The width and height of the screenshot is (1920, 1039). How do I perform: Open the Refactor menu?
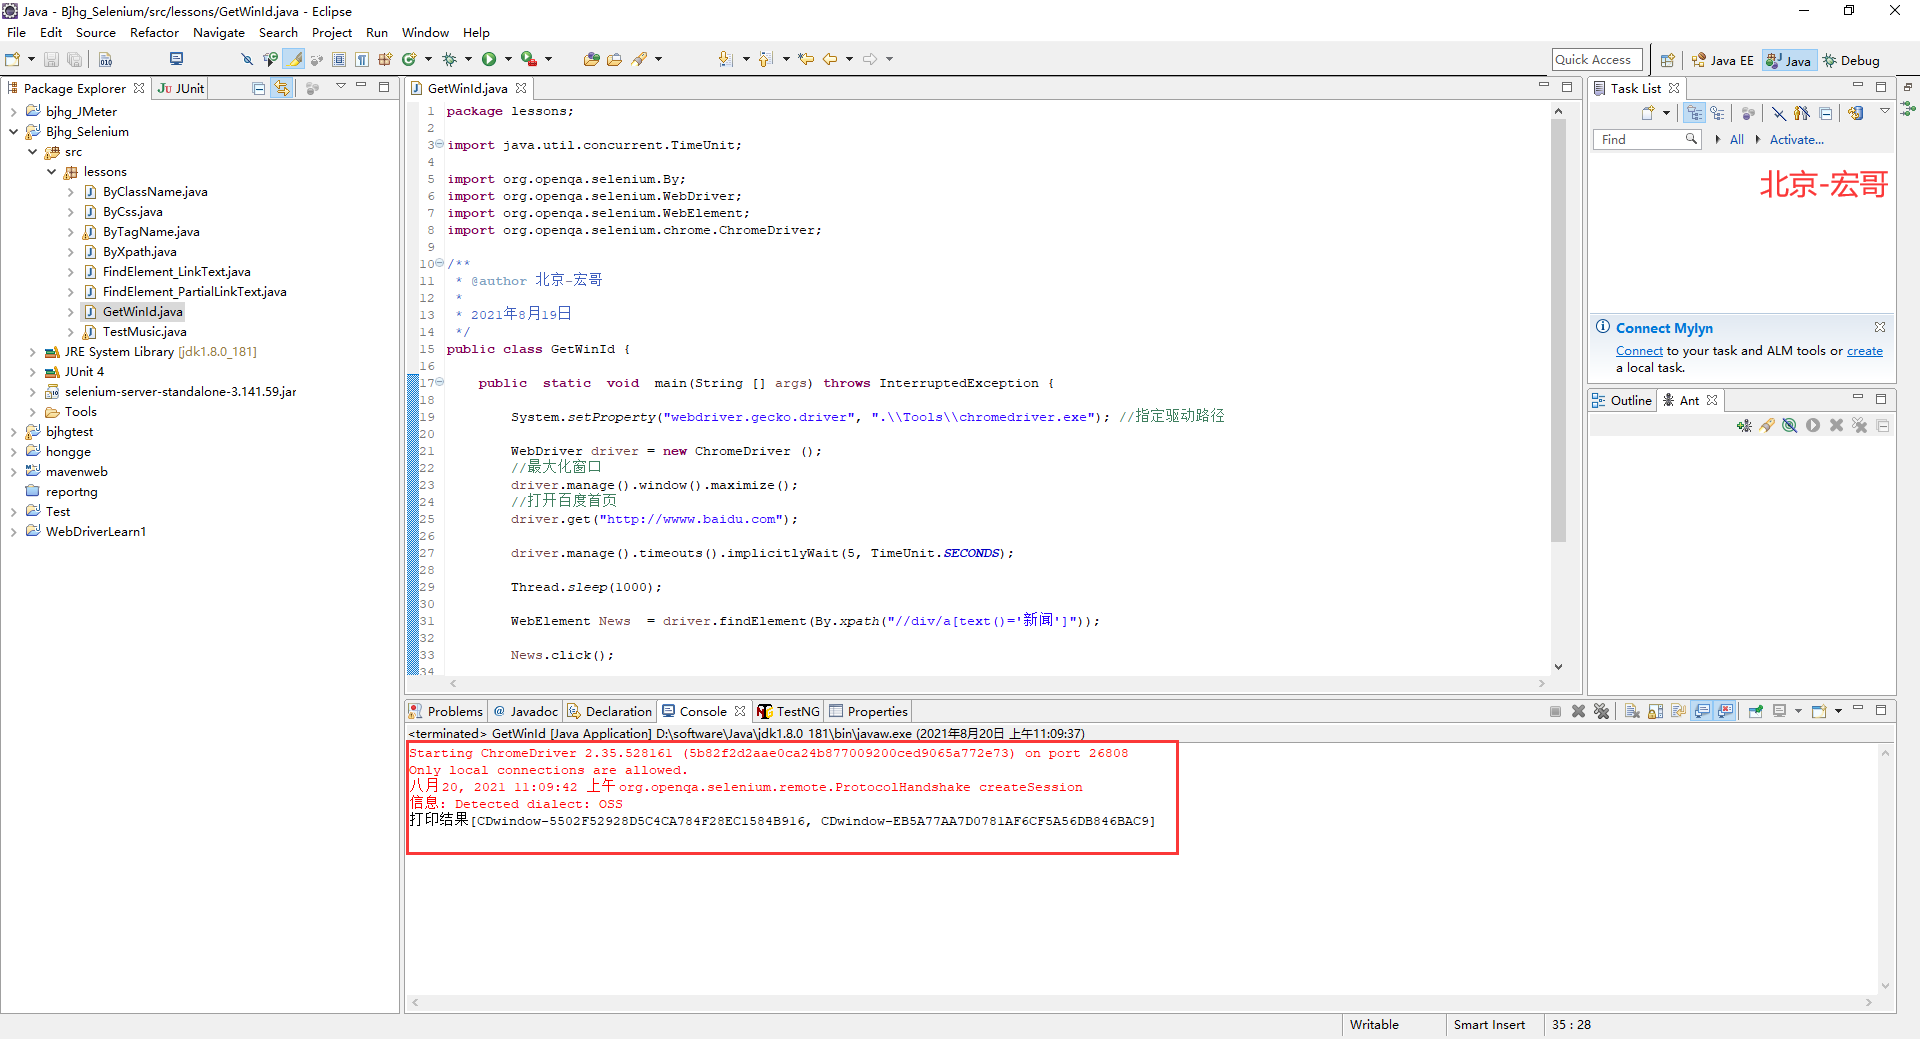154,33
